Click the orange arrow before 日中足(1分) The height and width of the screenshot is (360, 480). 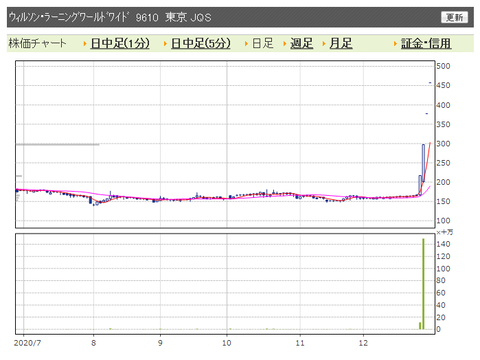(x=85, y=44)
